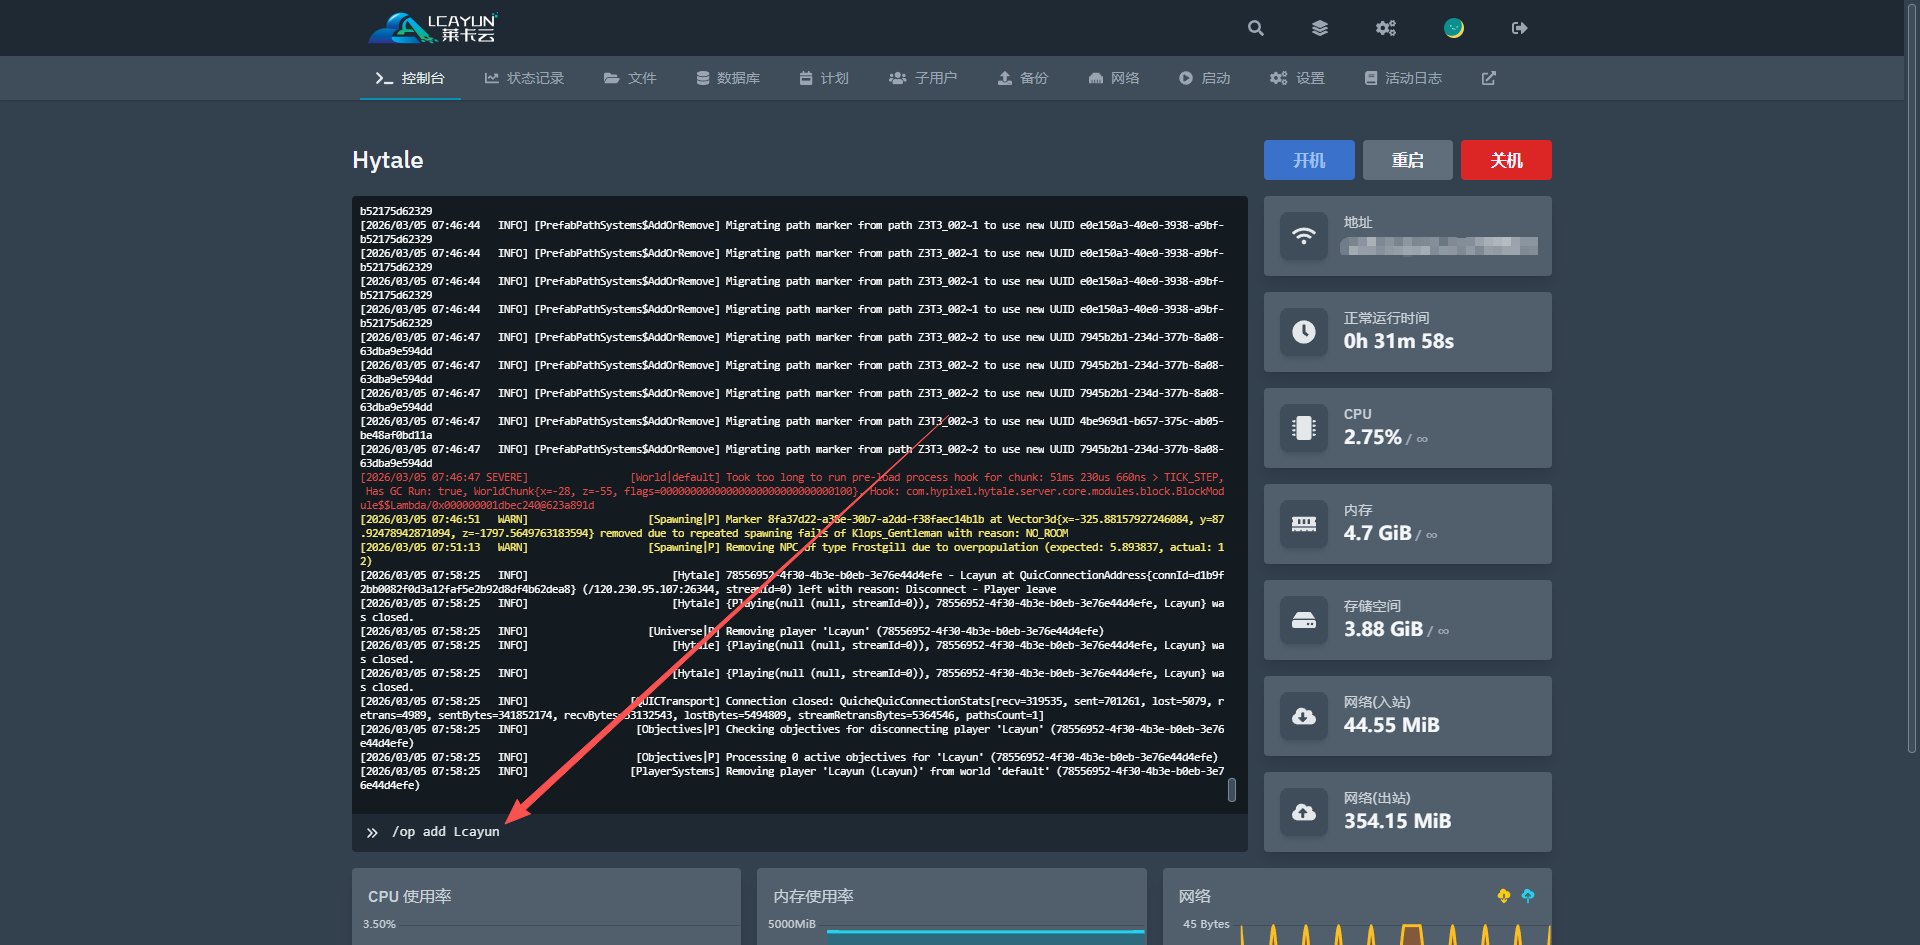Select the 活动日志 tab

click(x=1403, y=78)
